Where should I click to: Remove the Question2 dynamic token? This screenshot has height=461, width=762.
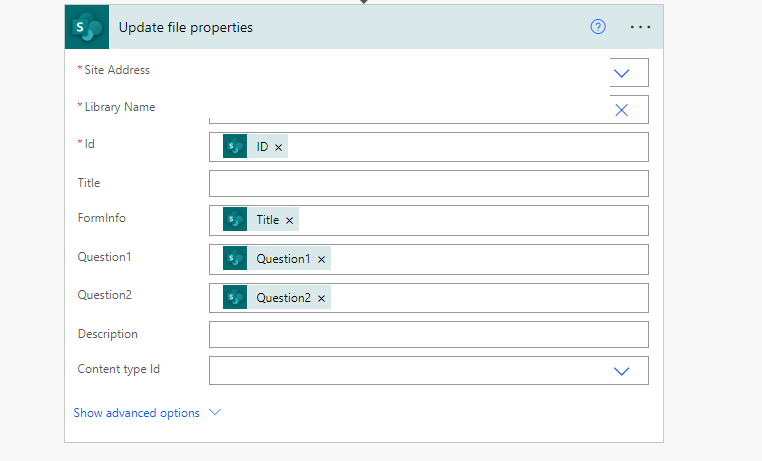click(321, 298)
